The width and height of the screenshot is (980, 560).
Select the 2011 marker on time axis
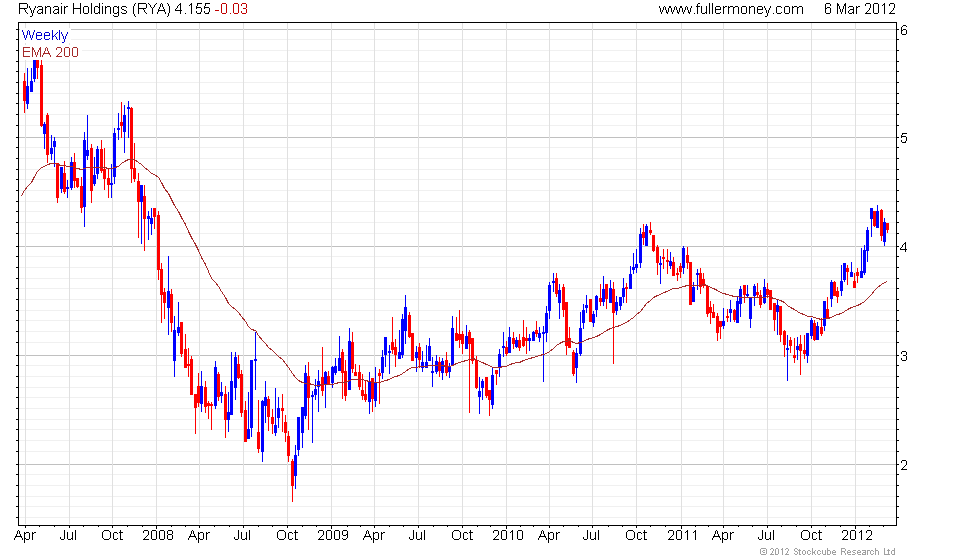683,535
